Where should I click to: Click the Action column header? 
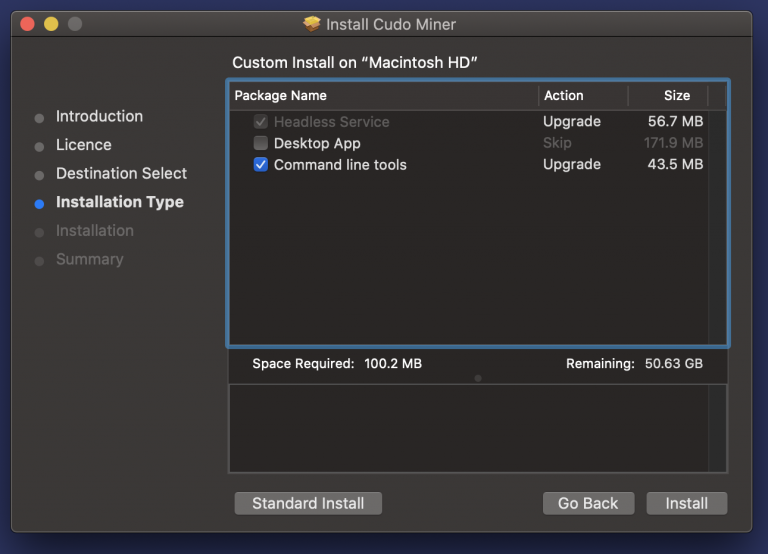click(563, 96)
